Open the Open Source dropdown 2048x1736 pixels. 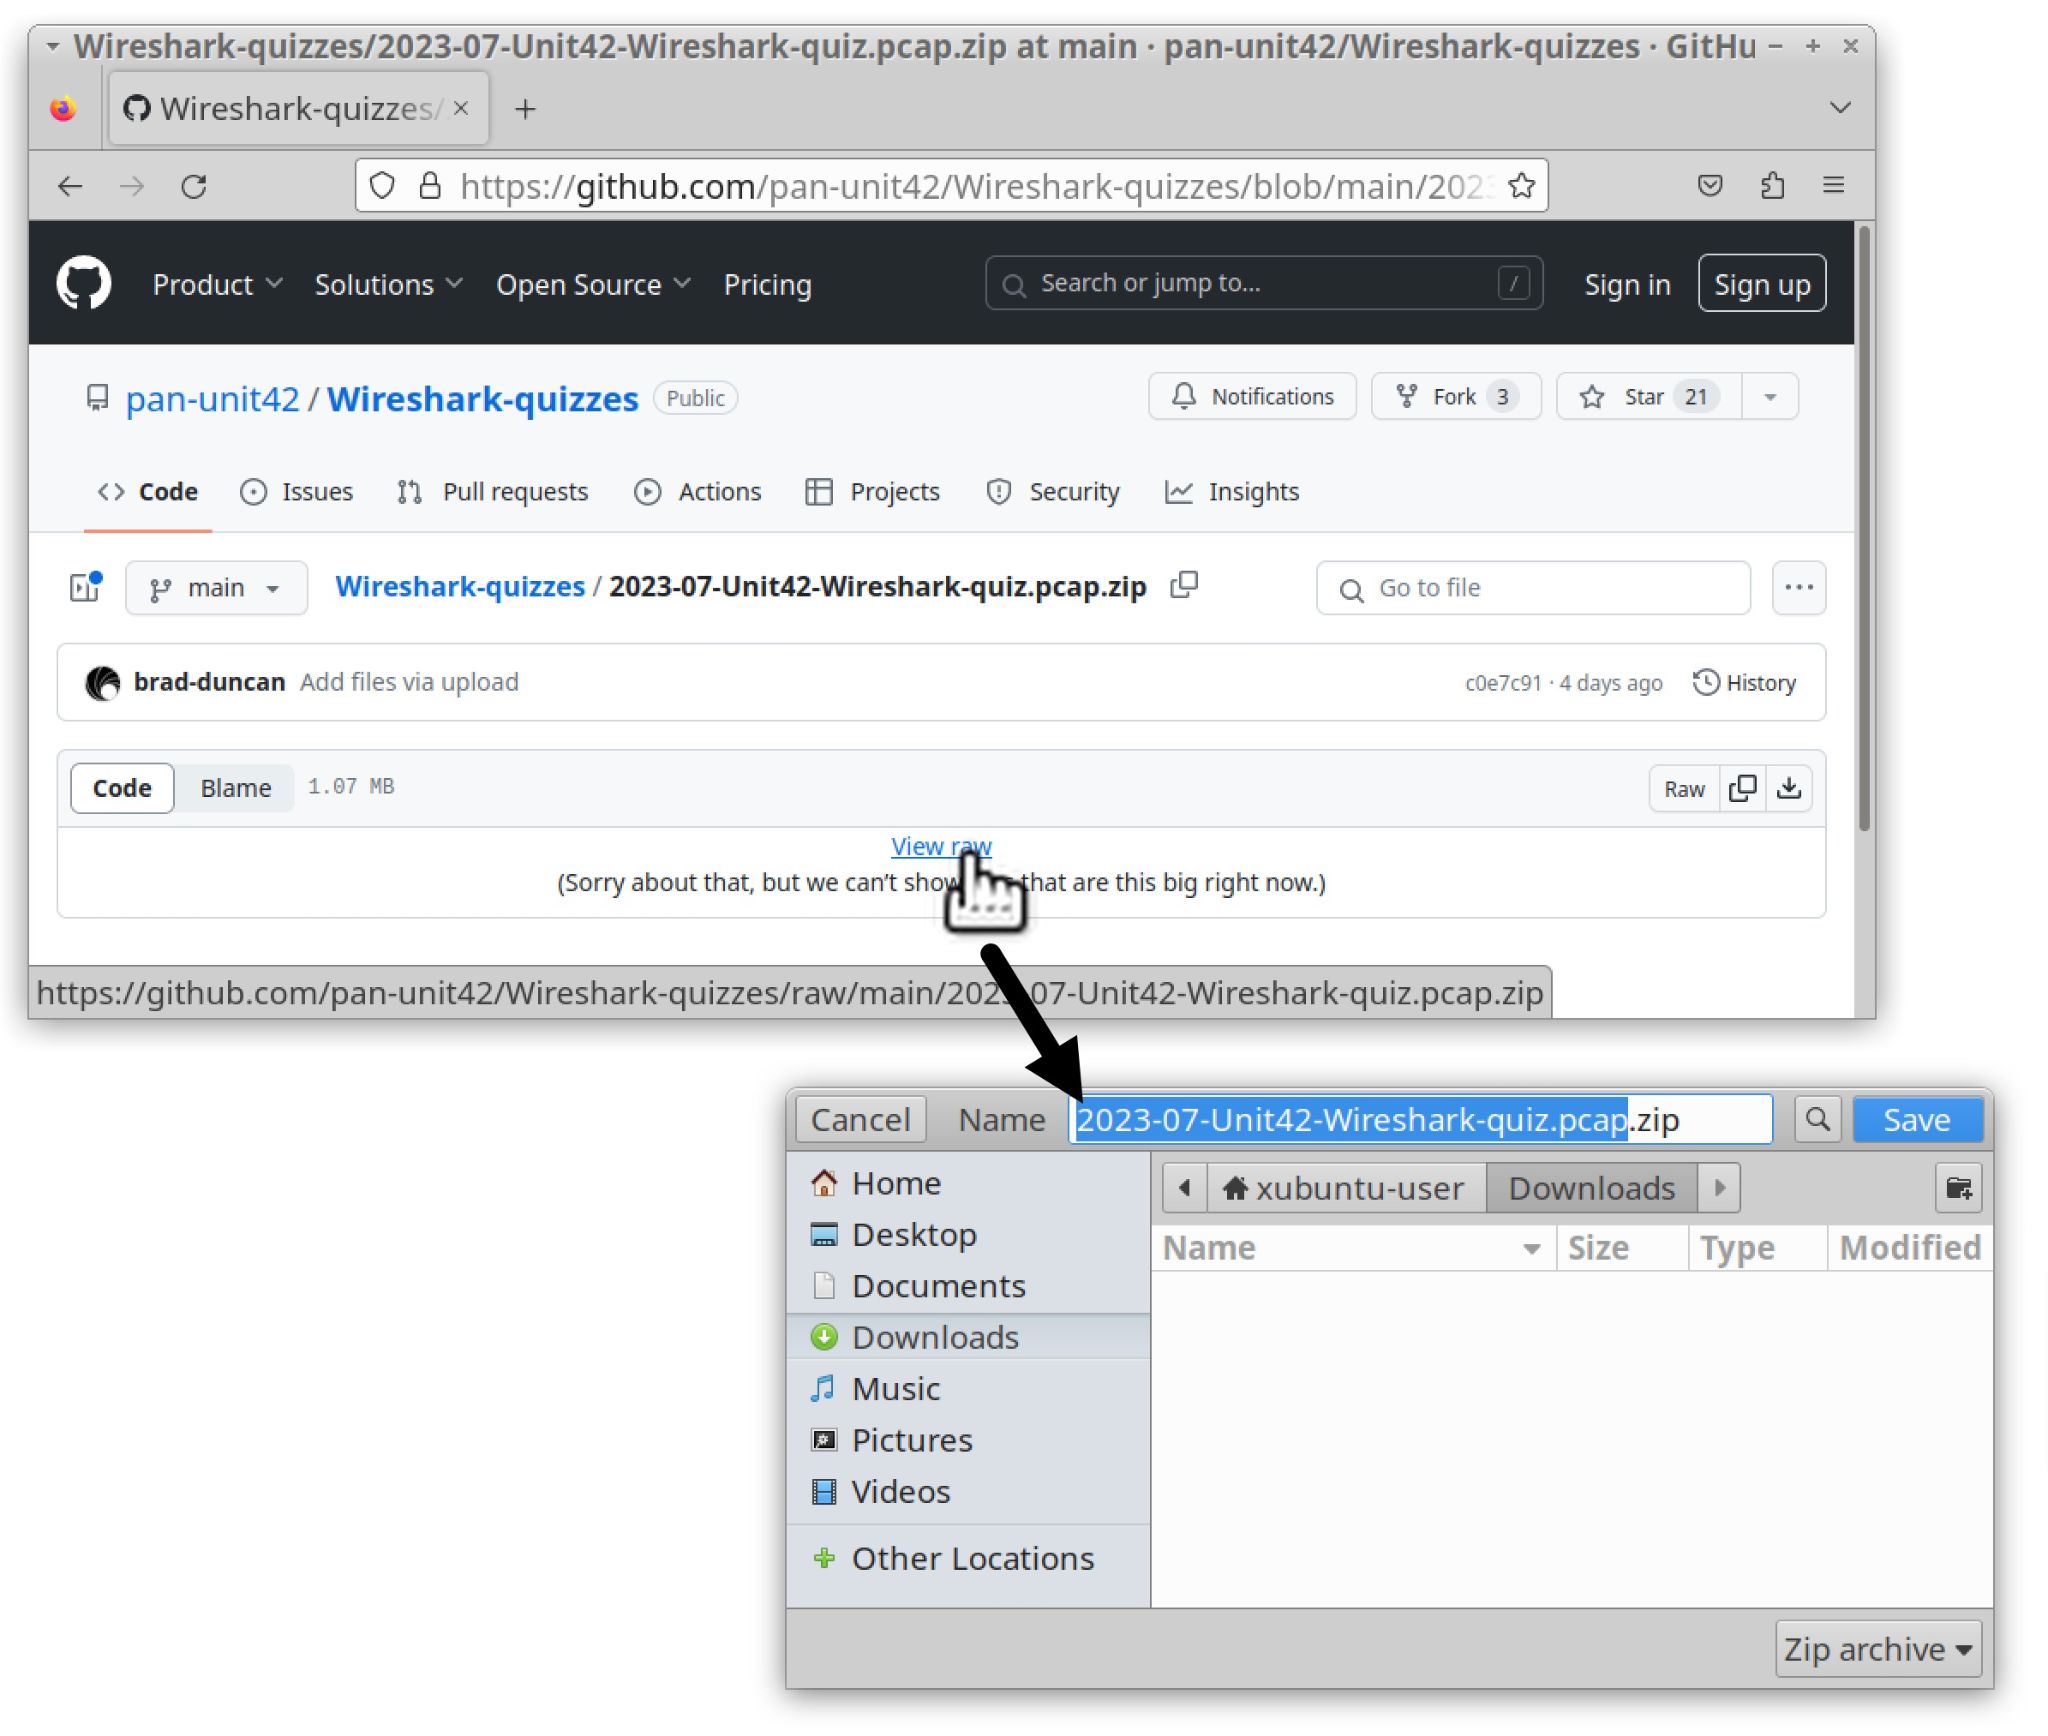[593, 284]
